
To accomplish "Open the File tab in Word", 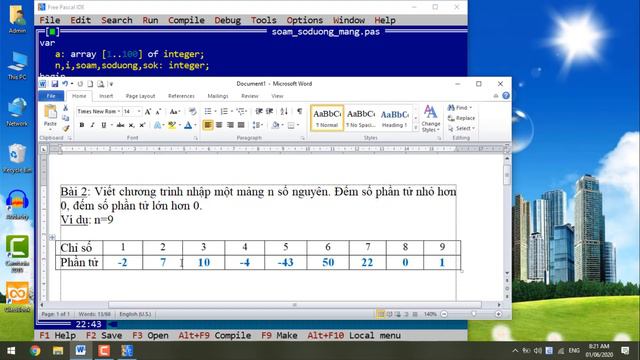I will 51,96.
